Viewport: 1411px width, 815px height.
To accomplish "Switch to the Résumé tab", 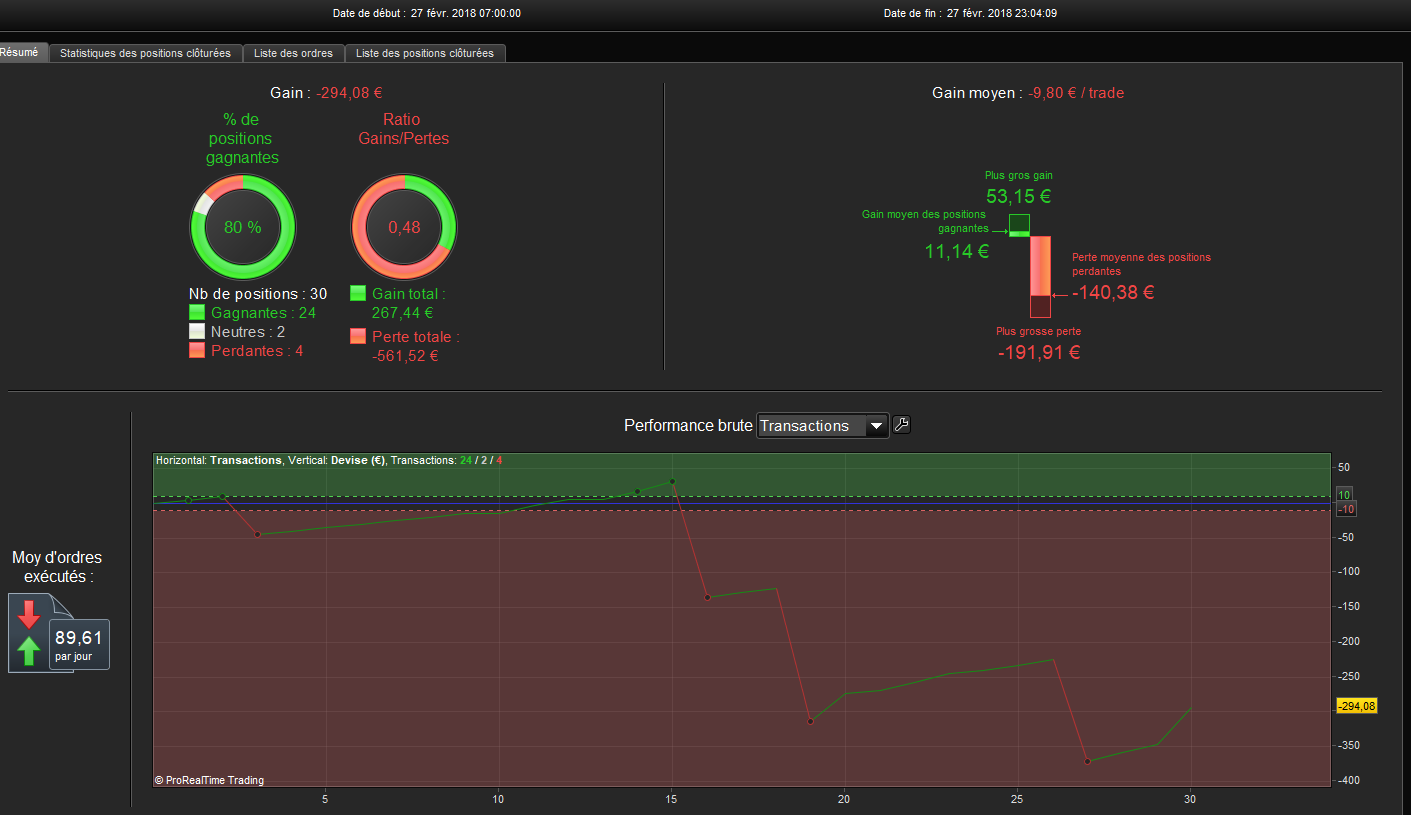I will pyautogui.click(x=20, y=52).
